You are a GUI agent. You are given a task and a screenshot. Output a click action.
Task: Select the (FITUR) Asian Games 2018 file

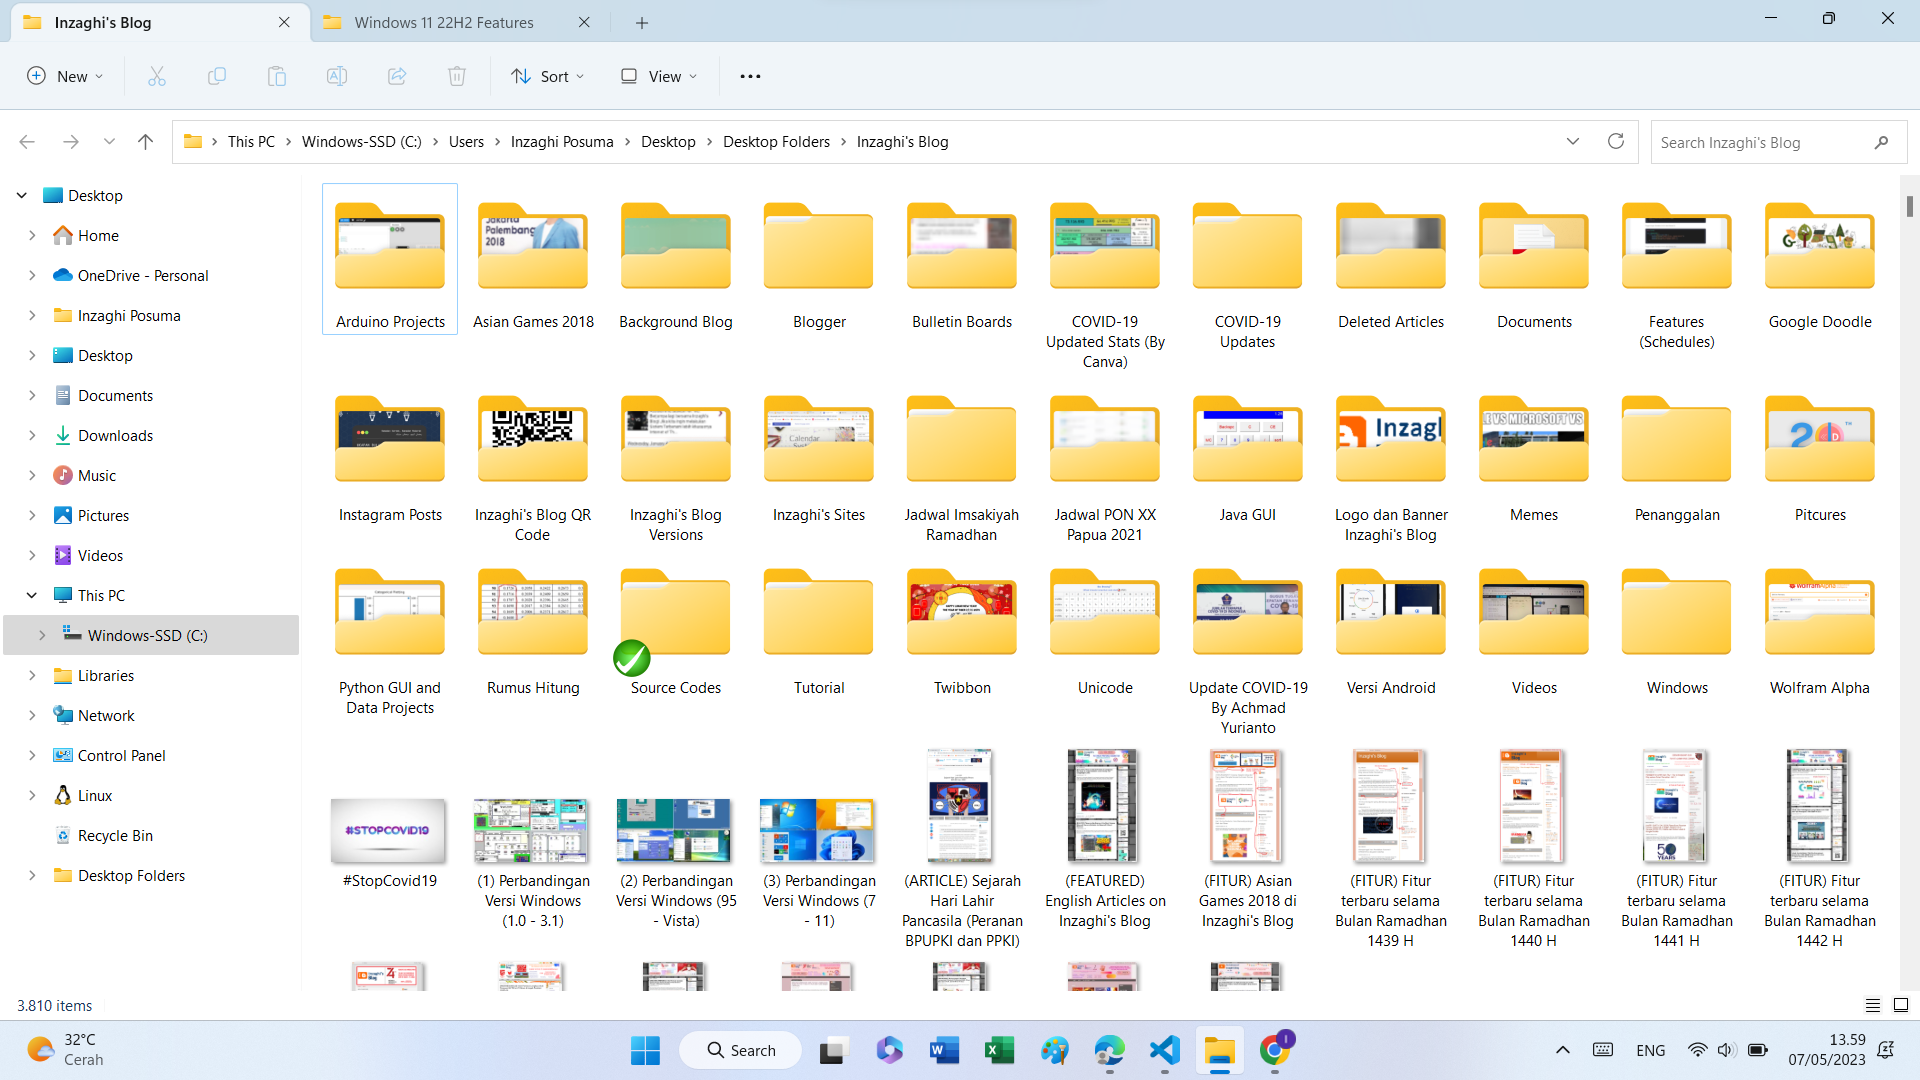[x=1248, y=839]
